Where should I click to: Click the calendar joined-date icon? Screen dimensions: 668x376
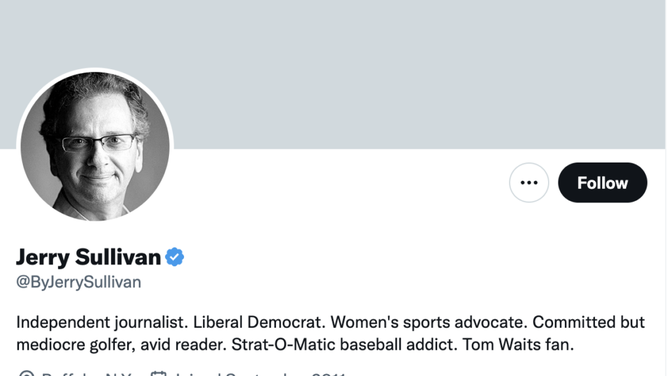158,373
